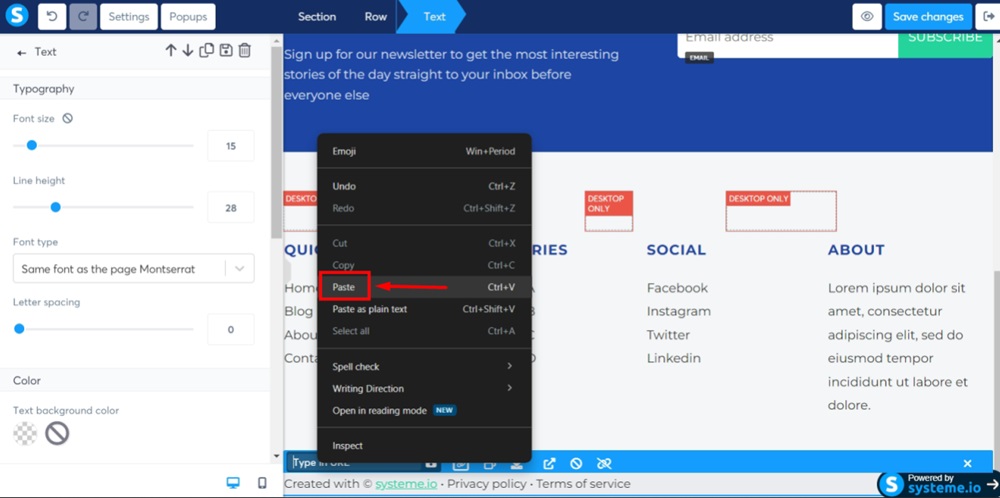1000x498 pixels.
Task: Click Save changes
Action: (928, 17)
